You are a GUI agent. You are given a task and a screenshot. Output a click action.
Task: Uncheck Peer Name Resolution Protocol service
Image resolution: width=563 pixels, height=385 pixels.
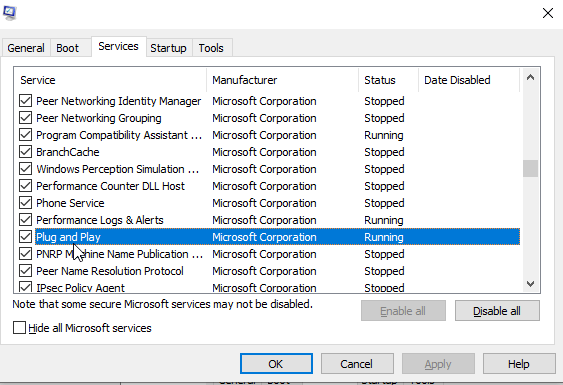click(25, 271)
